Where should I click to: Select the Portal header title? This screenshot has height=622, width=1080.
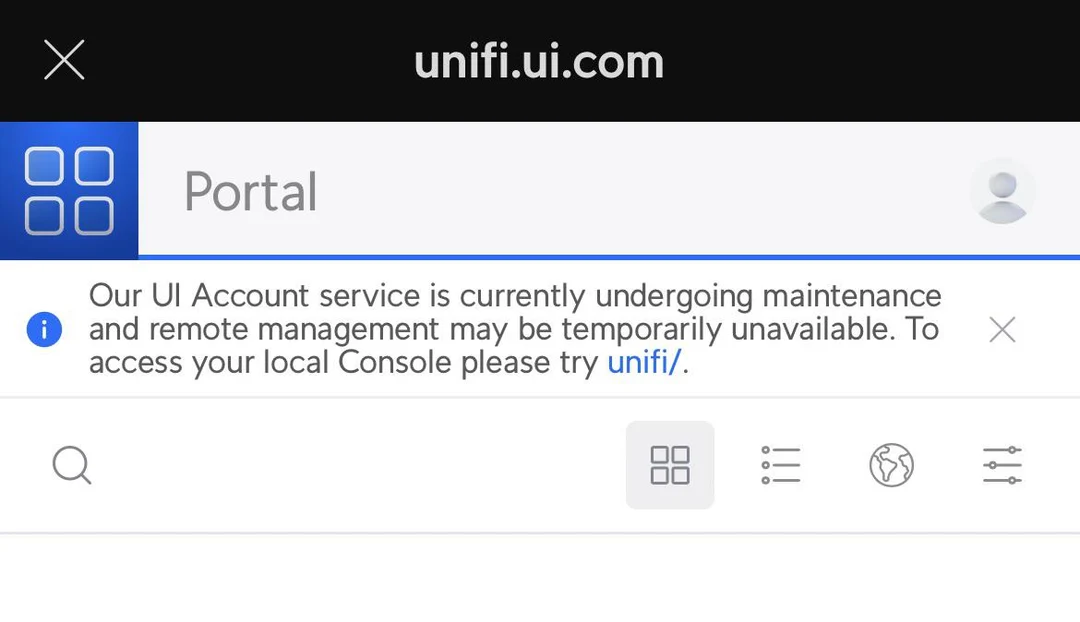[x=250, y=191]
